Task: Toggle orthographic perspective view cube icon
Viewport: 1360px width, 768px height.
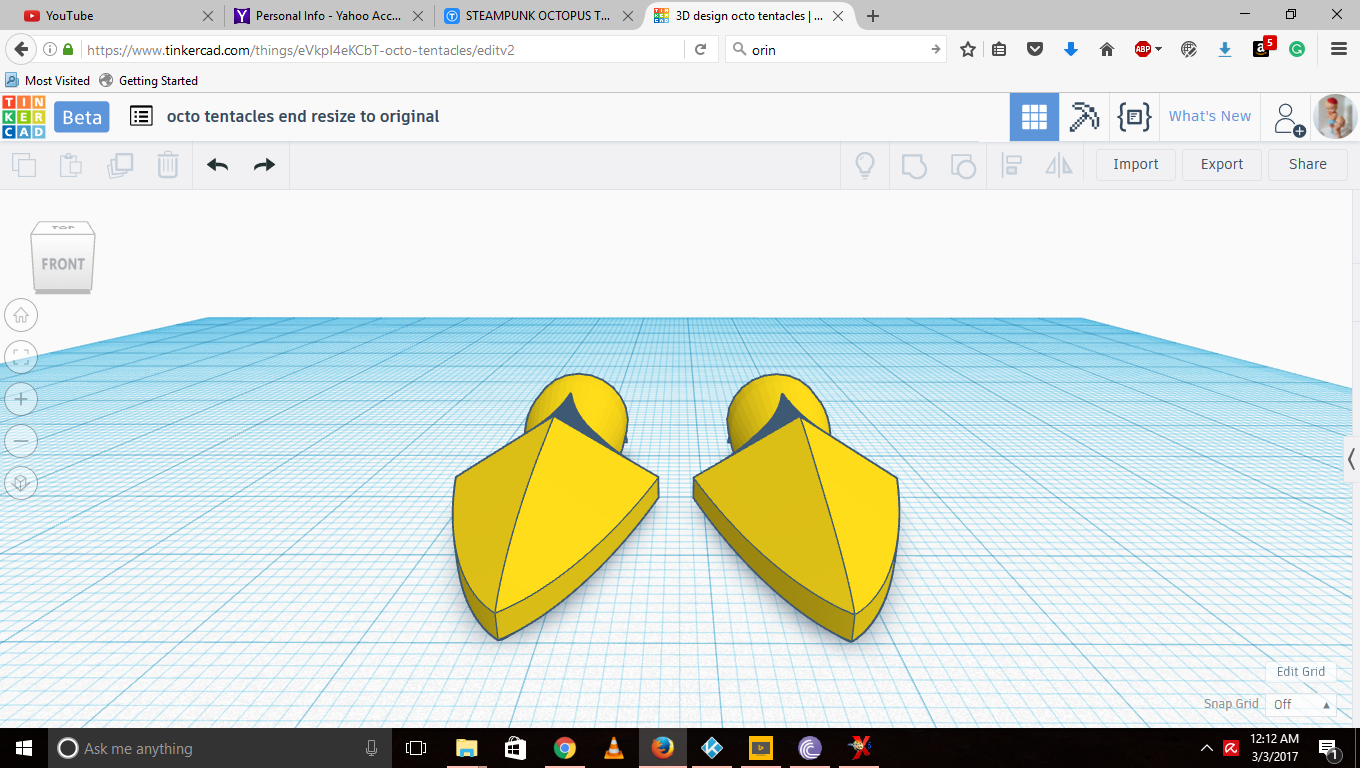Action: coord(21,483)
